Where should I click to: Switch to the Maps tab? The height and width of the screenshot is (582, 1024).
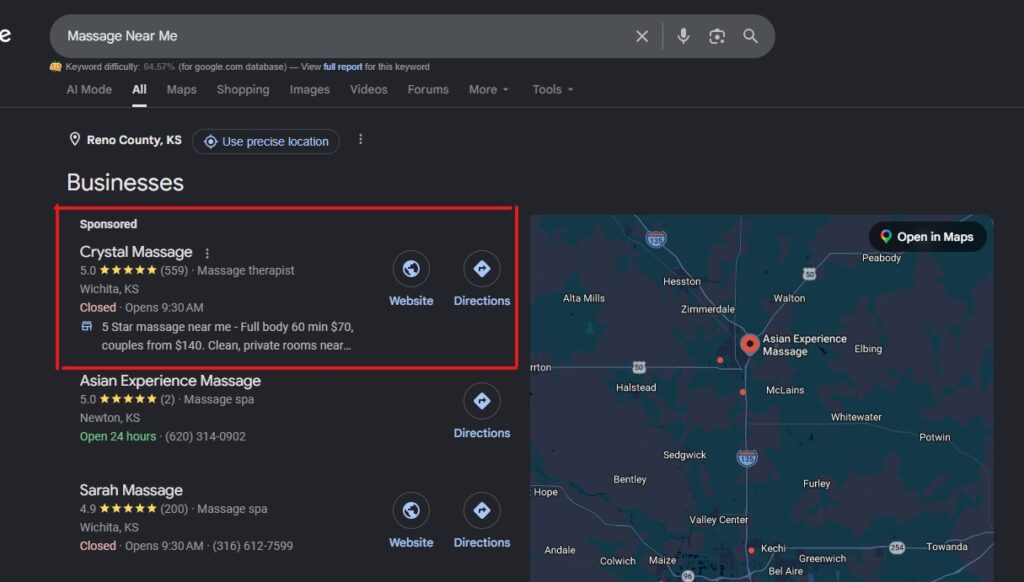click(182, 89)
